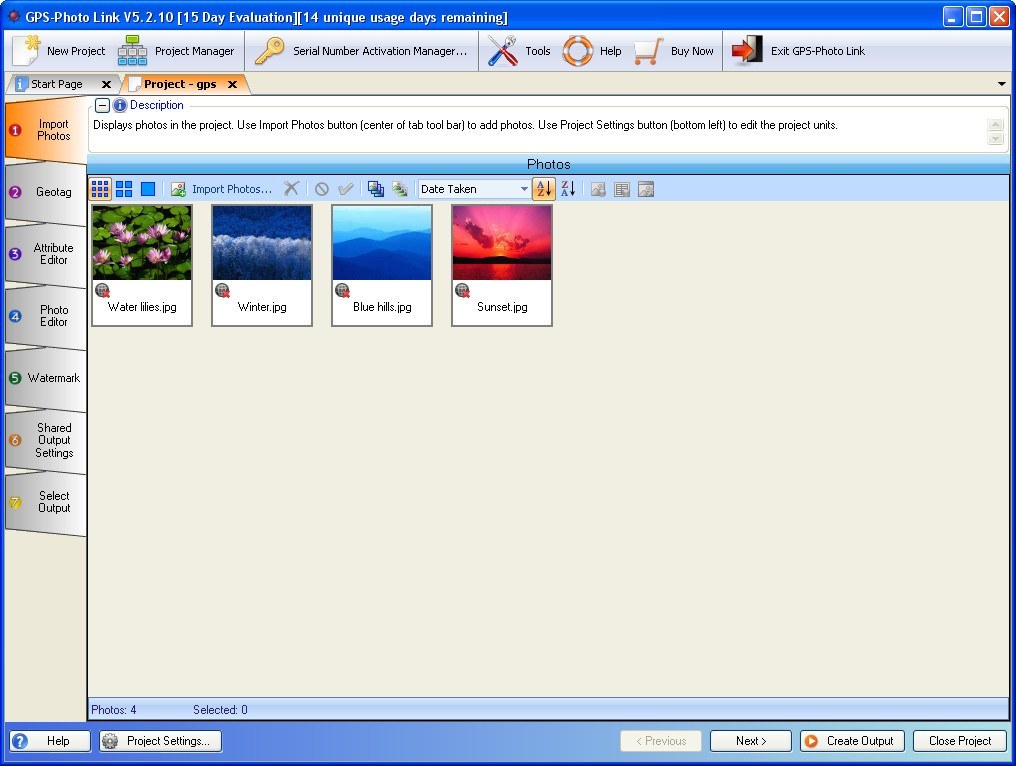Open the Tools menu

(x=519, y=51)
